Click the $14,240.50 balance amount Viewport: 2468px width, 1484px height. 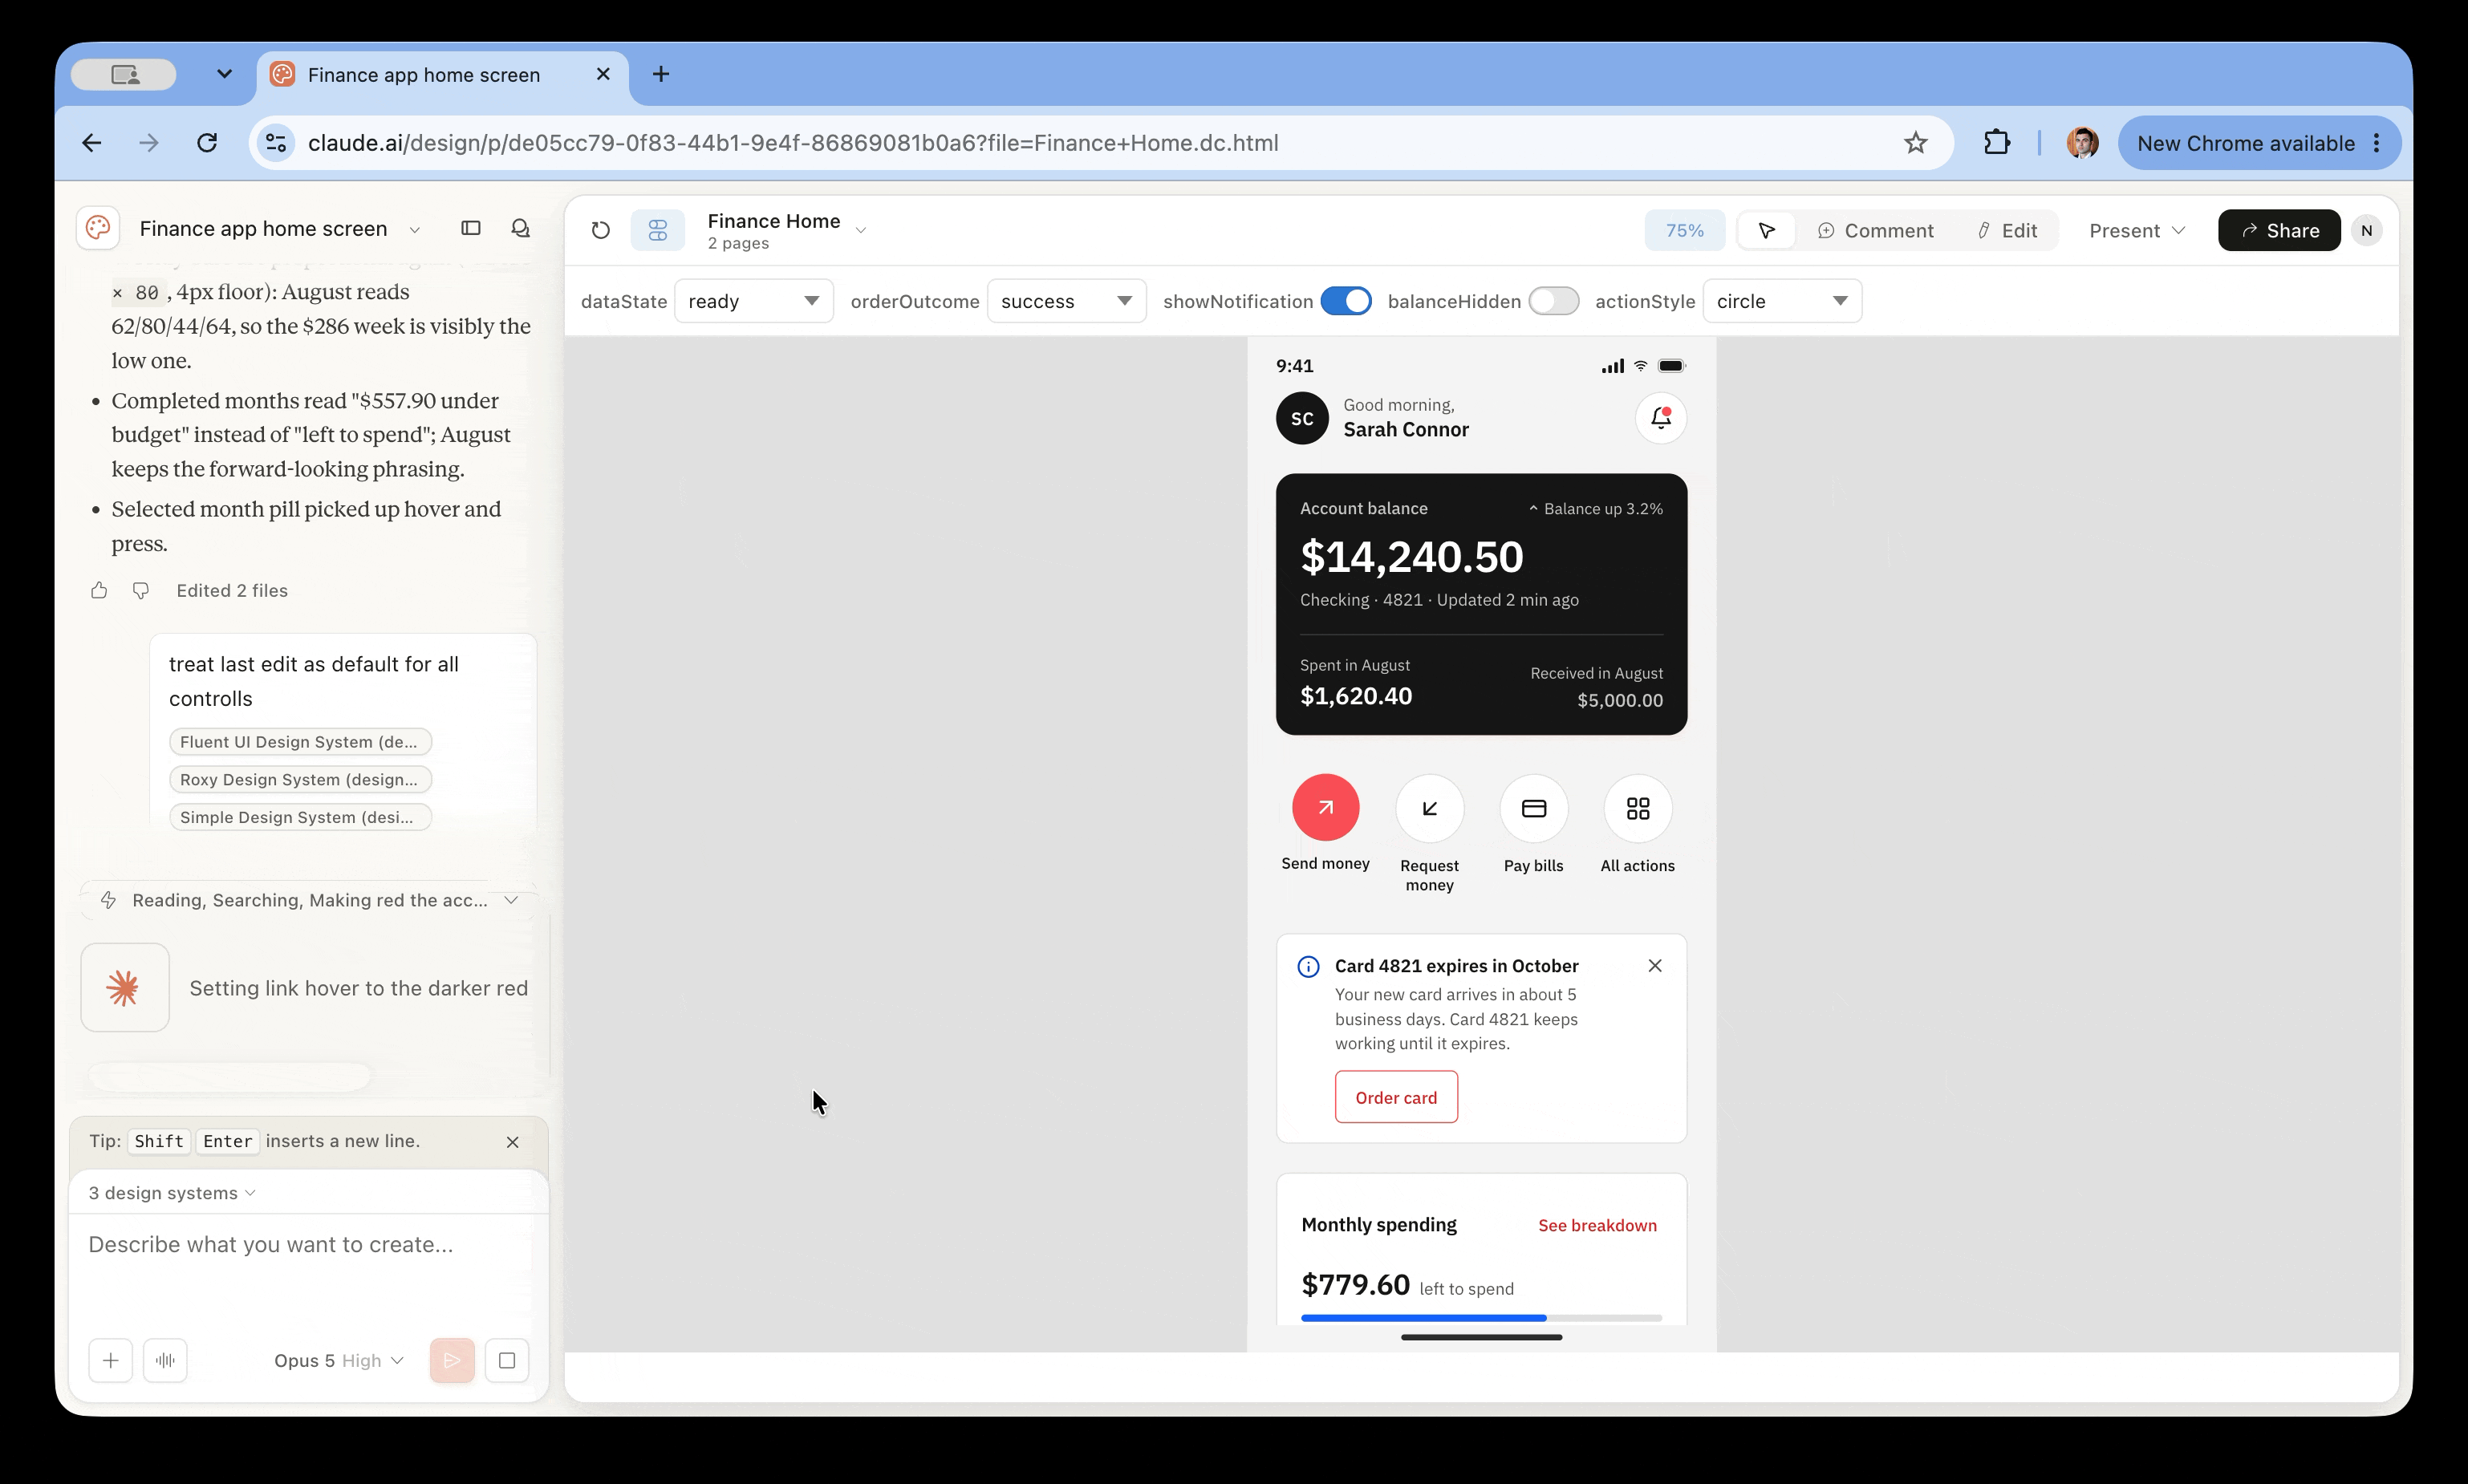[x=1411, y=556]
